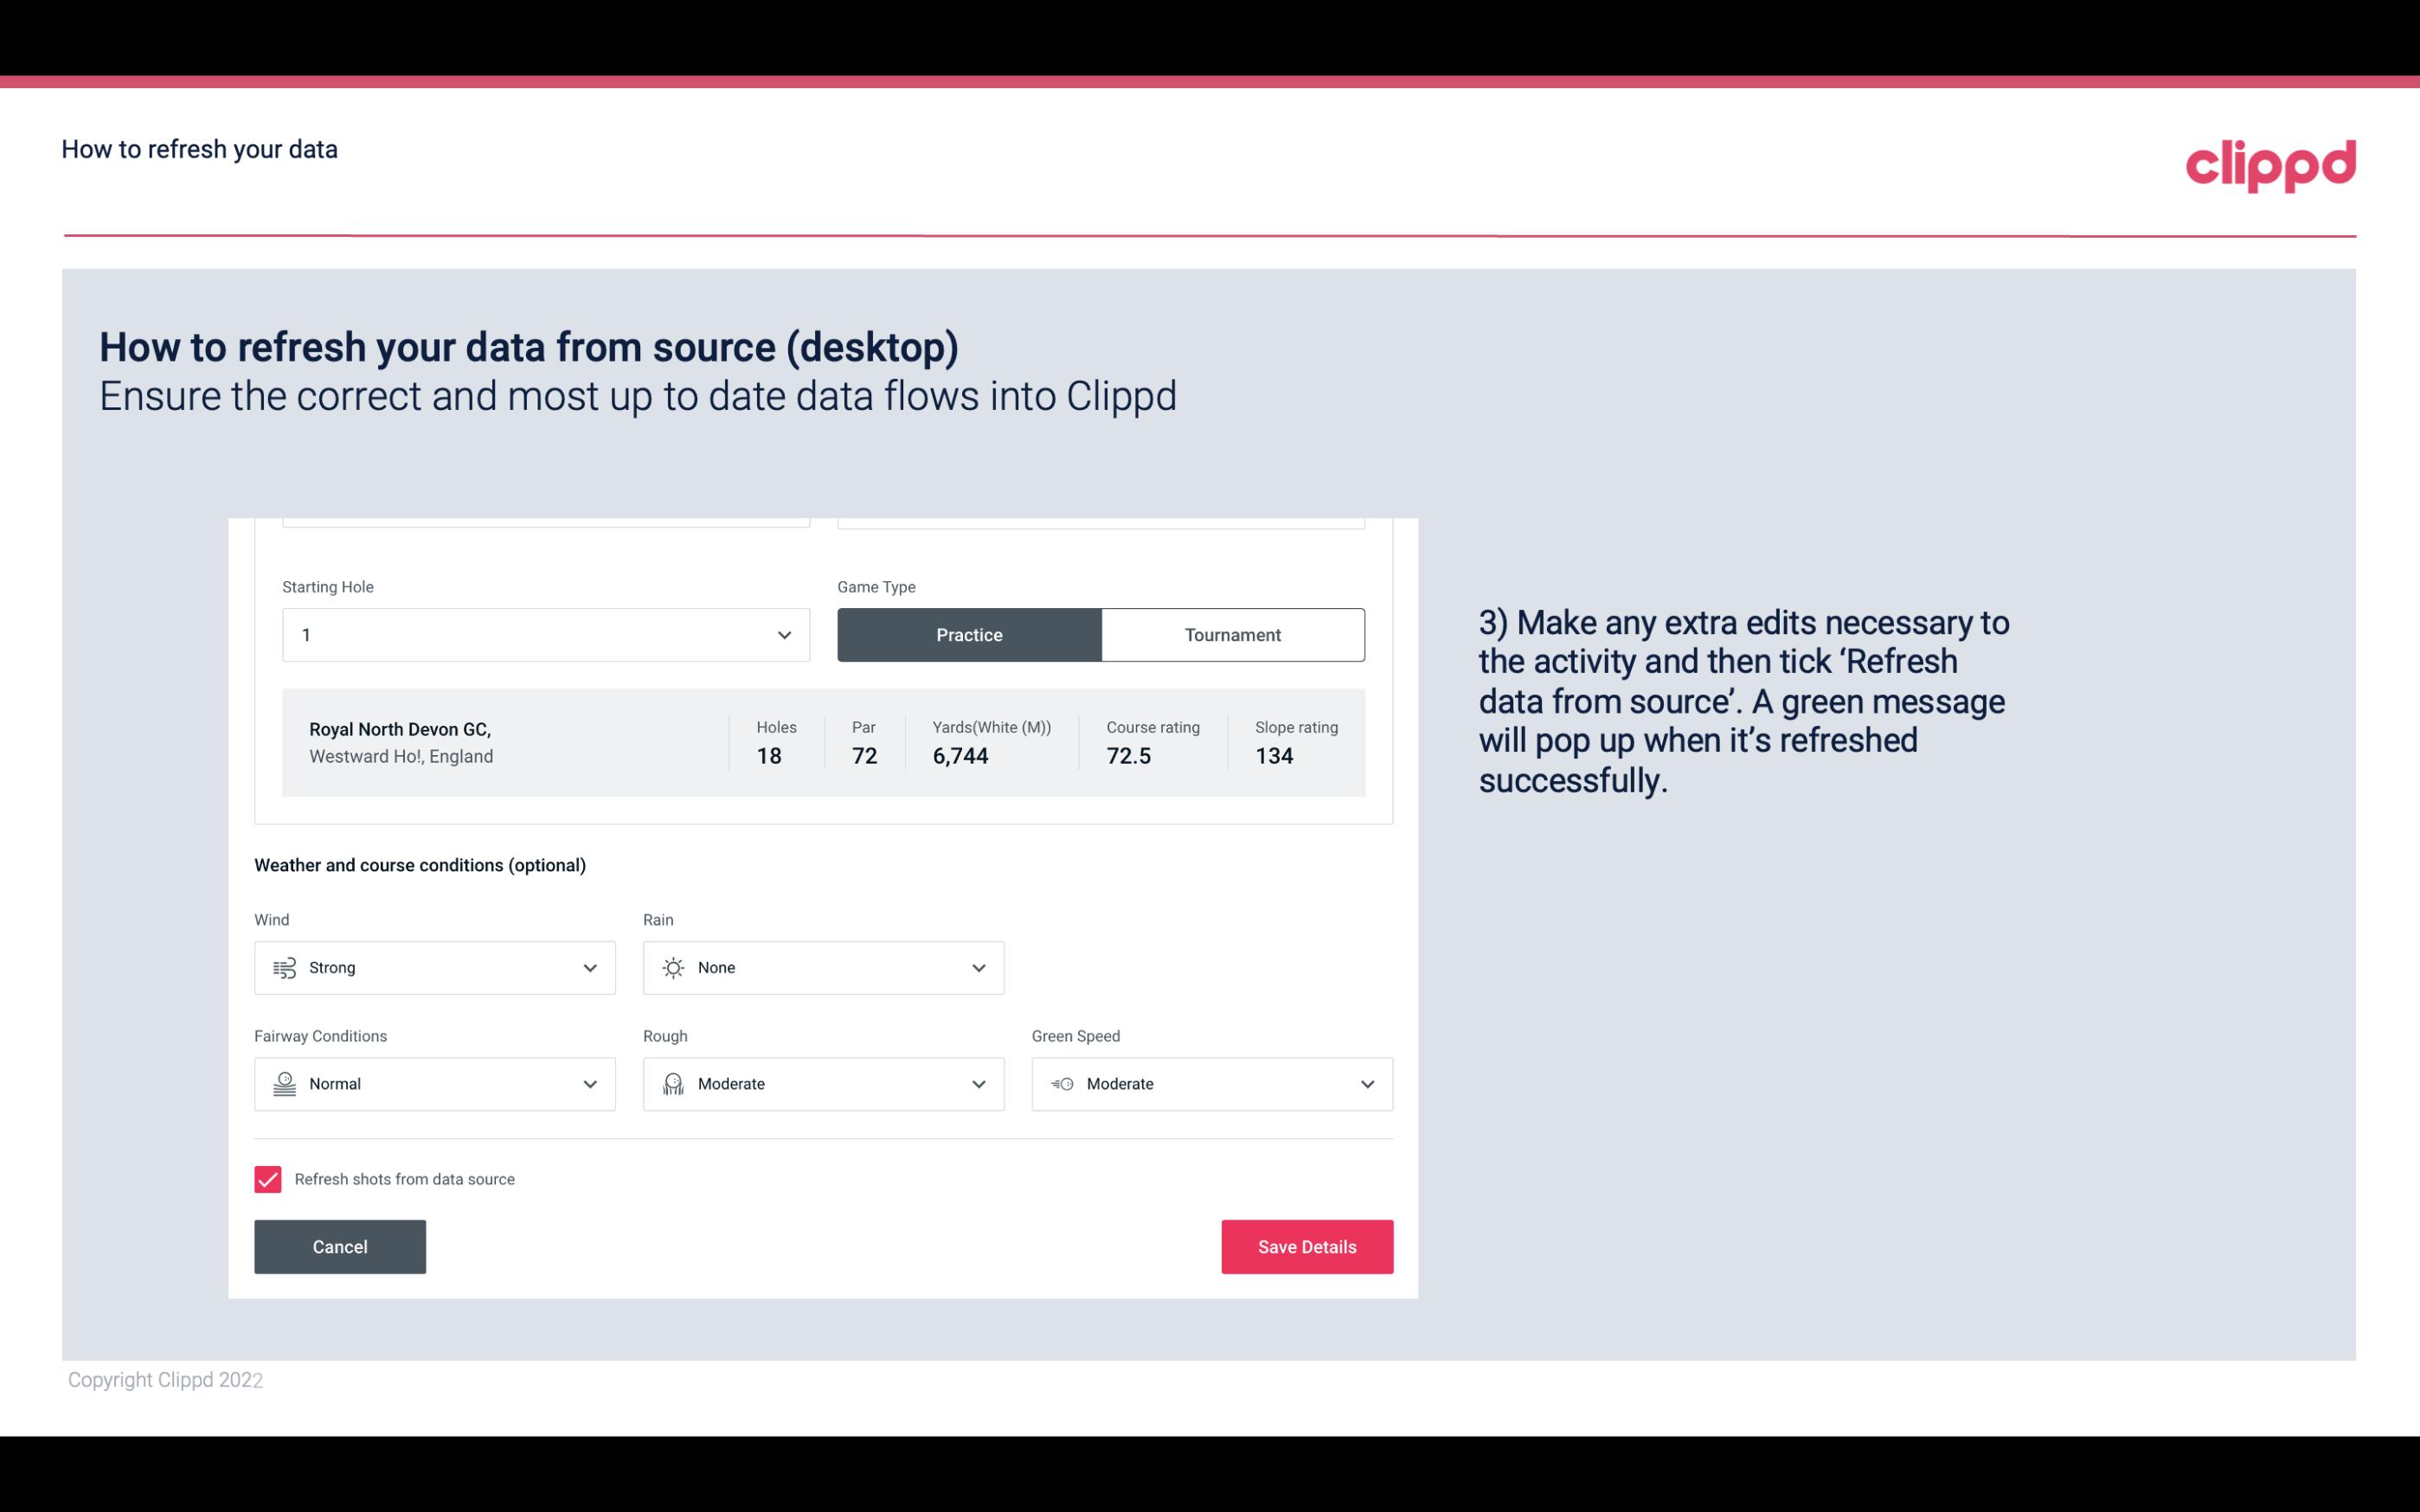Click the fairway conditions icon
The height and width of the screenshot is (1512, 2420).
282,1084
